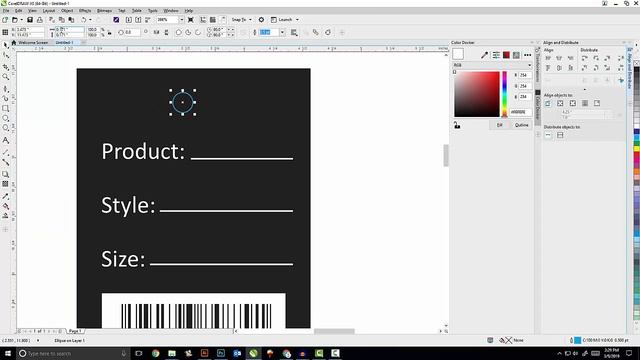Toggle full-screen preview button
The height and width of the screenshot is (360, 640).
coord(191,20)
